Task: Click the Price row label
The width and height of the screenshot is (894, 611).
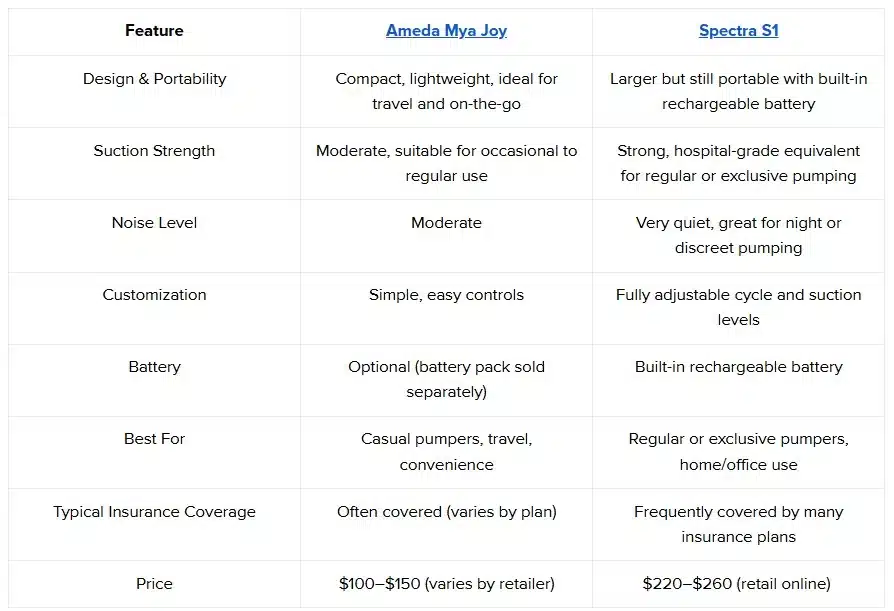Action: pyautogui.click(x=154, y=584)
